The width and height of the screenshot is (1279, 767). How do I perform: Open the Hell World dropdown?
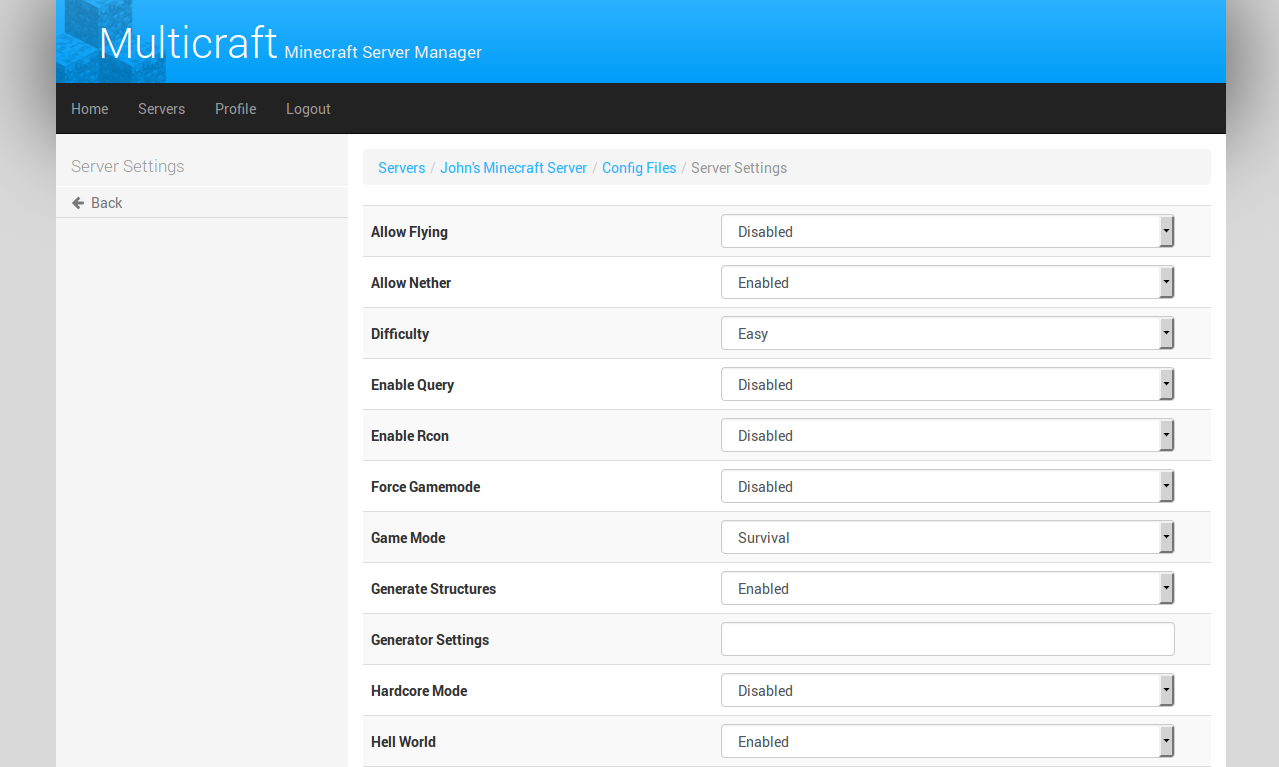(947, 741)
